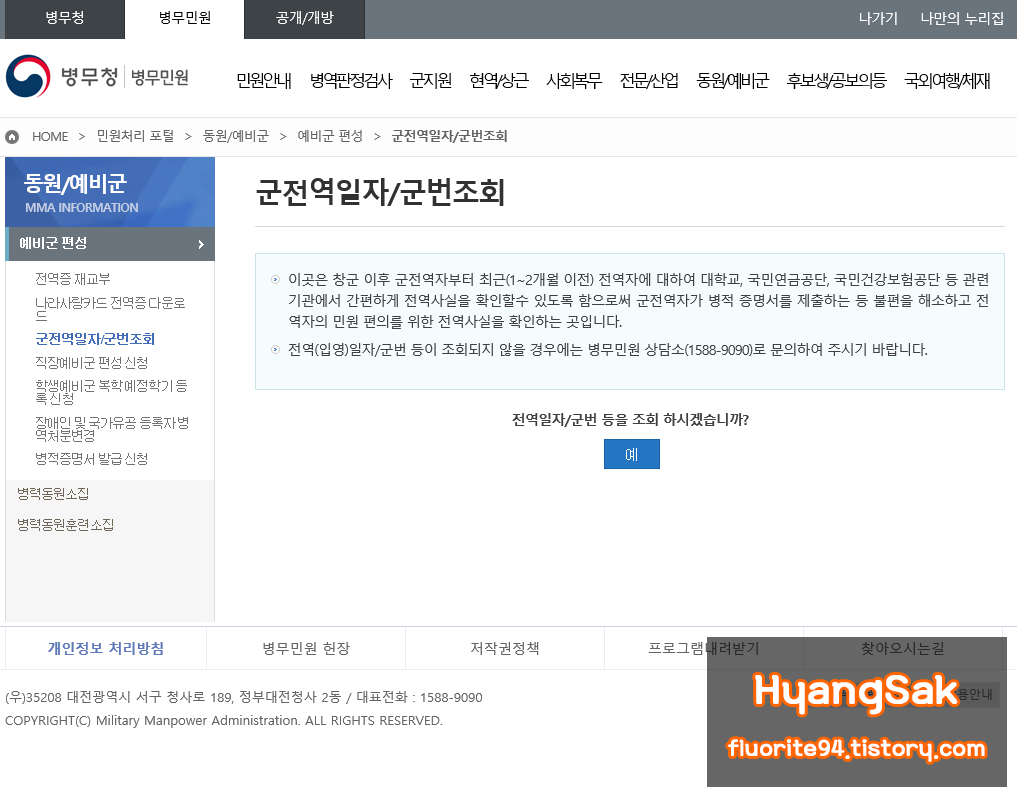Open 프로그램내려받기 footer link

[704, 648]
